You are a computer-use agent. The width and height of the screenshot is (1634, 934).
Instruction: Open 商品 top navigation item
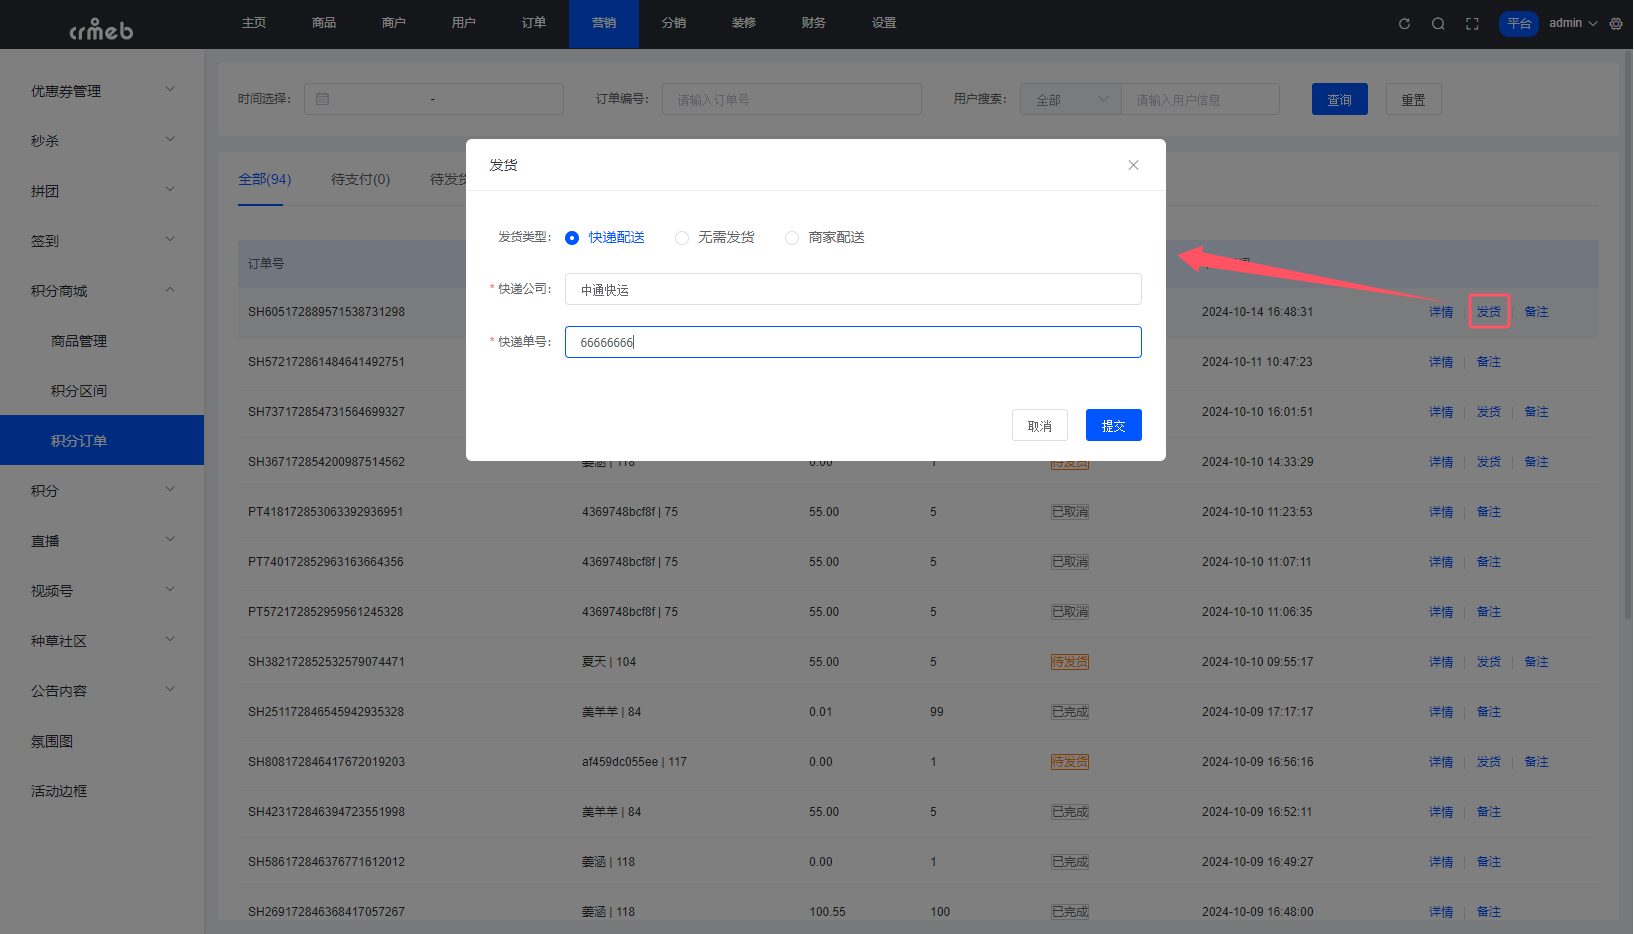(x=324, y=23)
